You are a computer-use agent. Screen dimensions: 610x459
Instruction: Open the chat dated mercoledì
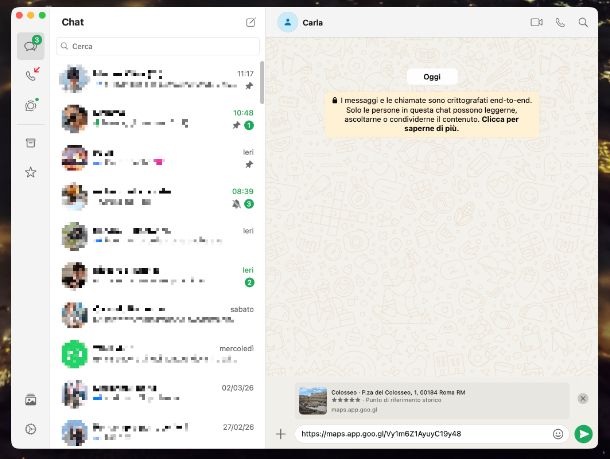158,354
